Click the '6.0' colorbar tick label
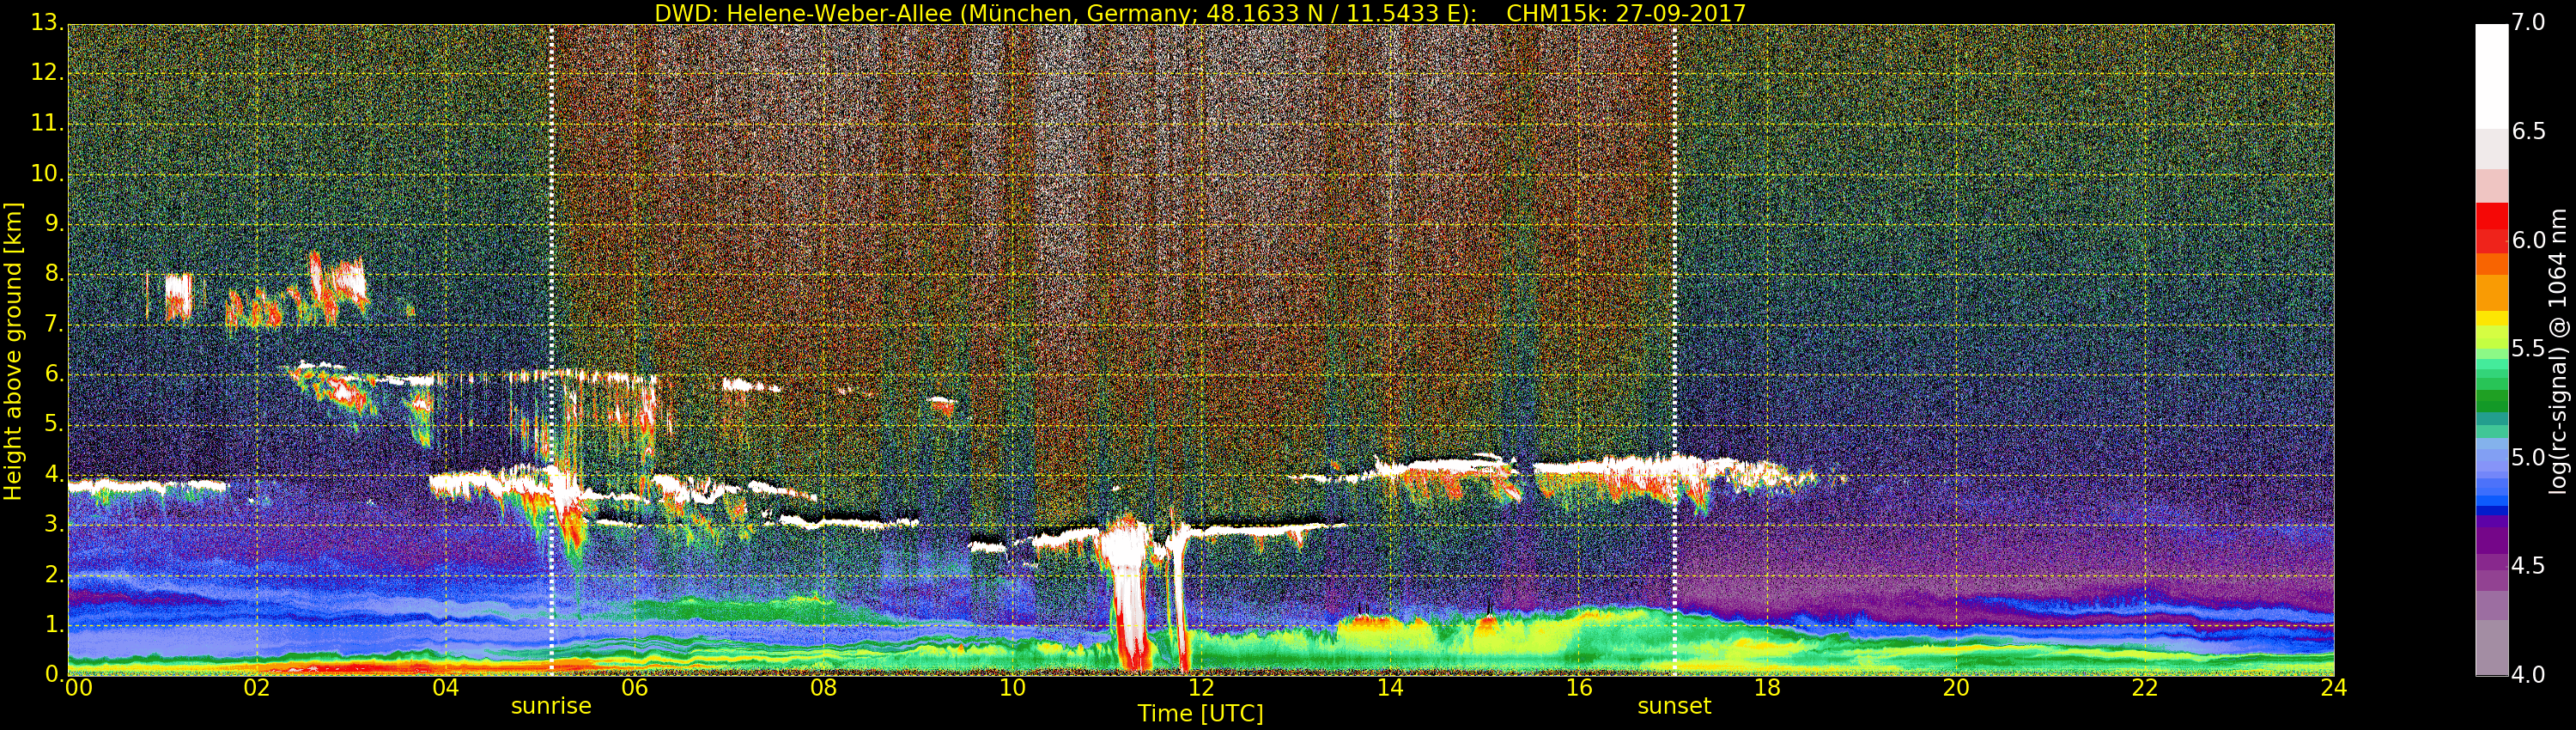2576x730 pixels. pos(2529,240)
